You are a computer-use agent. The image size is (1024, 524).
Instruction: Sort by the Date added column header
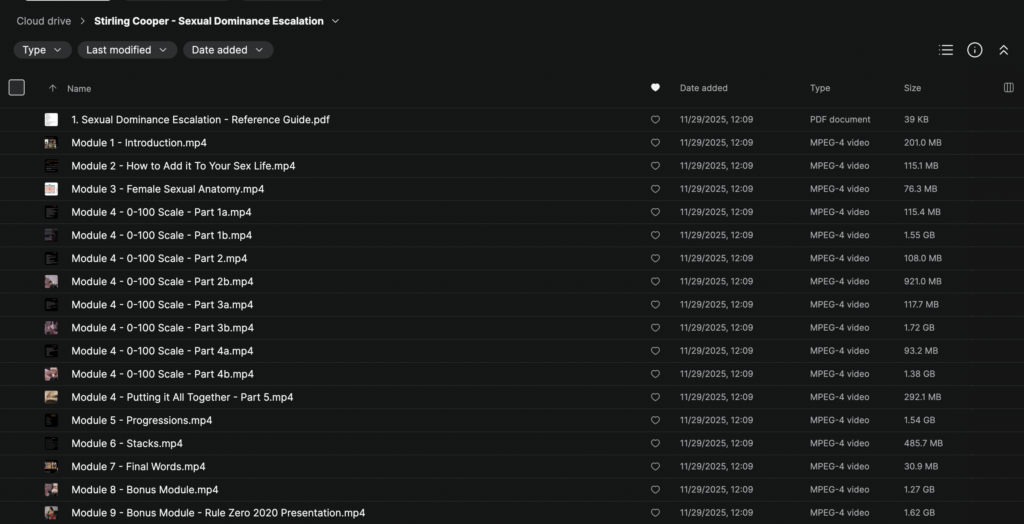click(x=704, y=88)
